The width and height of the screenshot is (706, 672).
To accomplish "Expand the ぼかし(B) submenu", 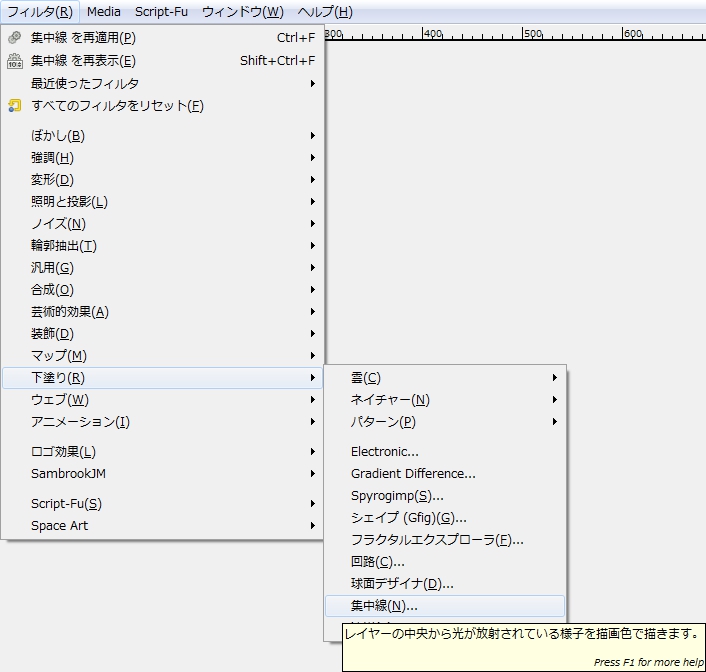I will (x=162, y=136).
